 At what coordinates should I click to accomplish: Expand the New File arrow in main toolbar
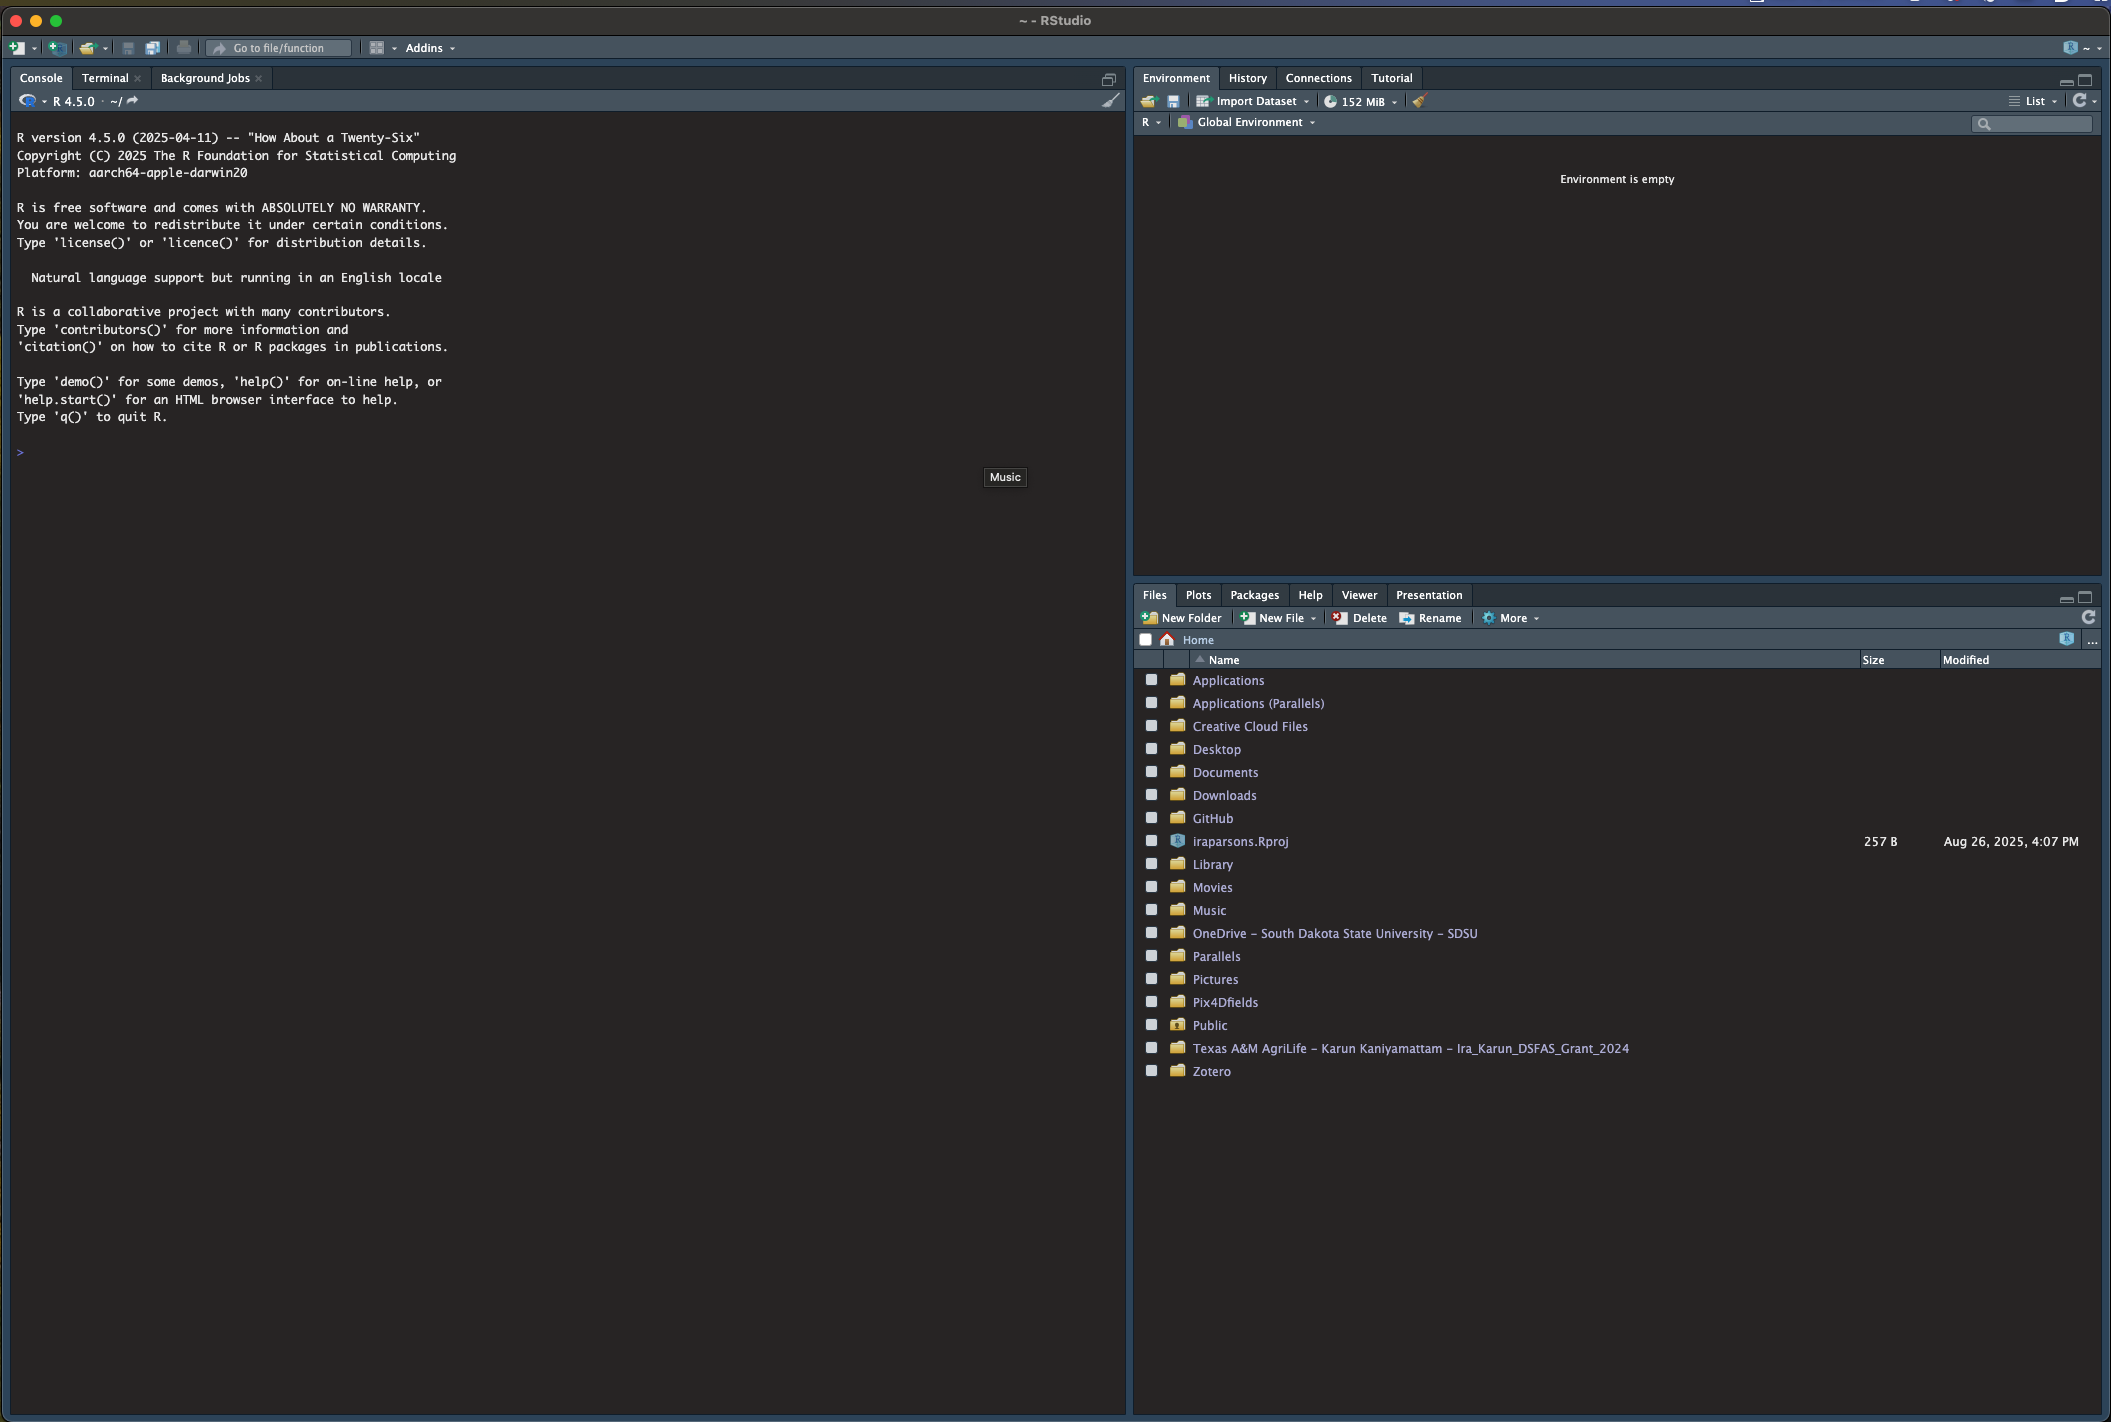click(x=34, y=48)
